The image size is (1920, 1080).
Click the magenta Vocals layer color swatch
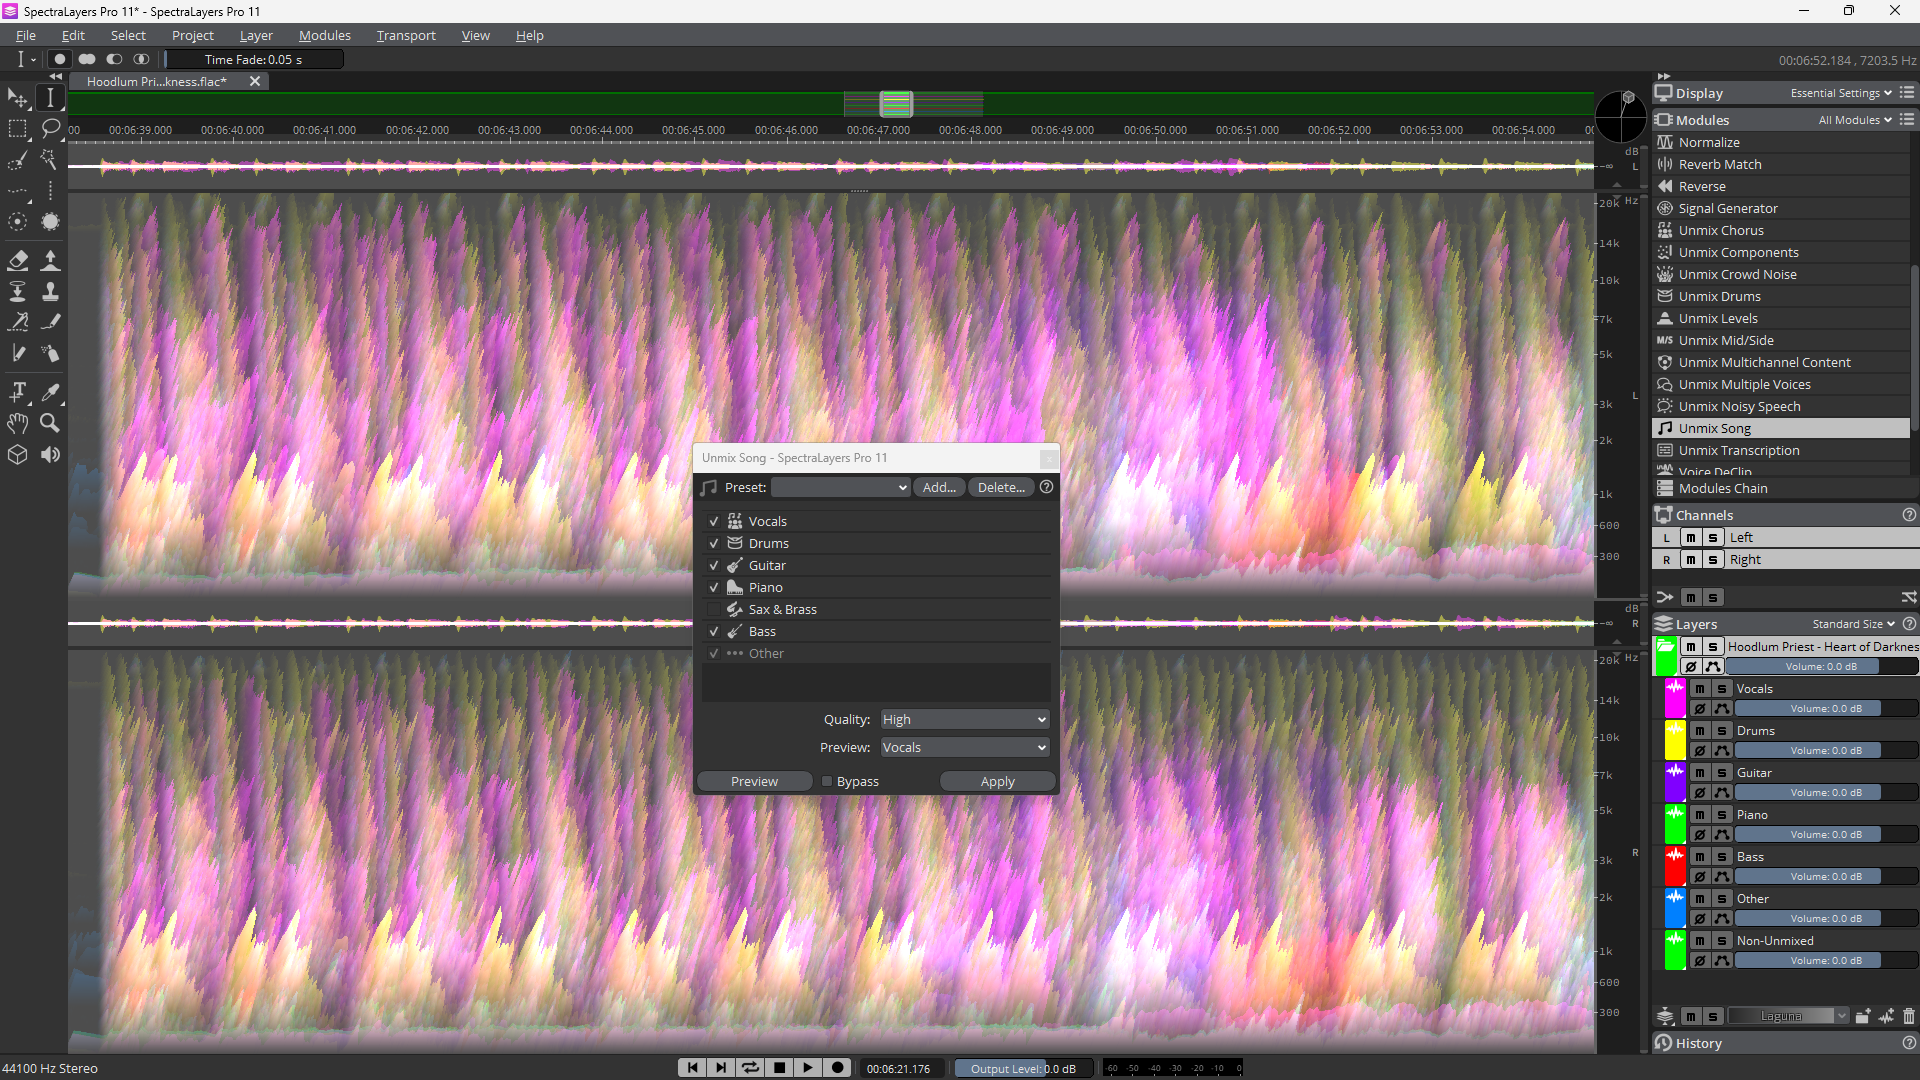pos(1675,698)
